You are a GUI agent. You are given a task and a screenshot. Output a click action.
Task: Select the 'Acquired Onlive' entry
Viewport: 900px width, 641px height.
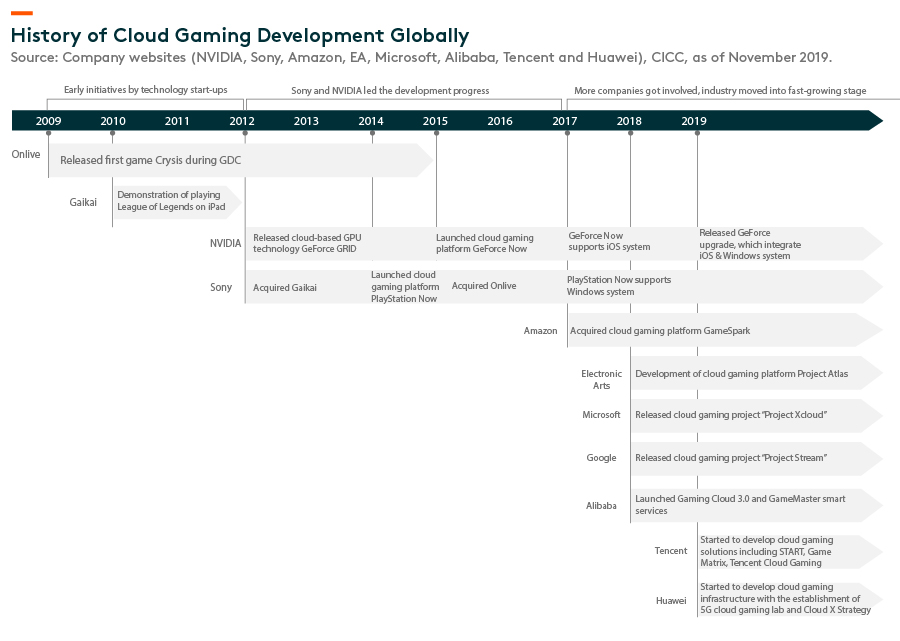point(484,286)
